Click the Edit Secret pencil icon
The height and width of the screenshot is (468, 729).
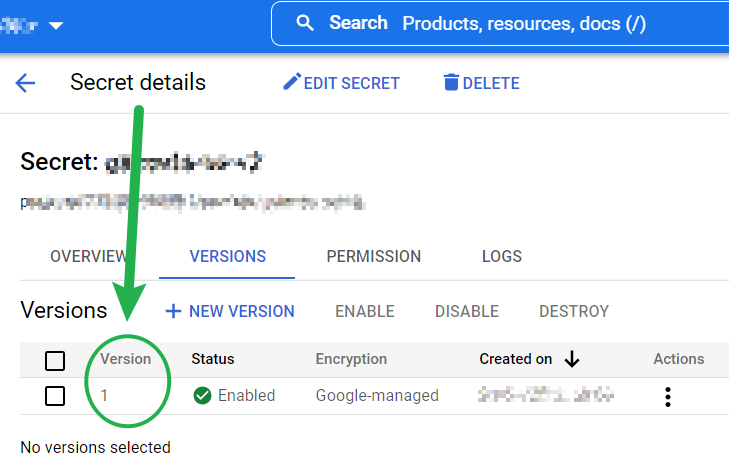coord(292,82)
